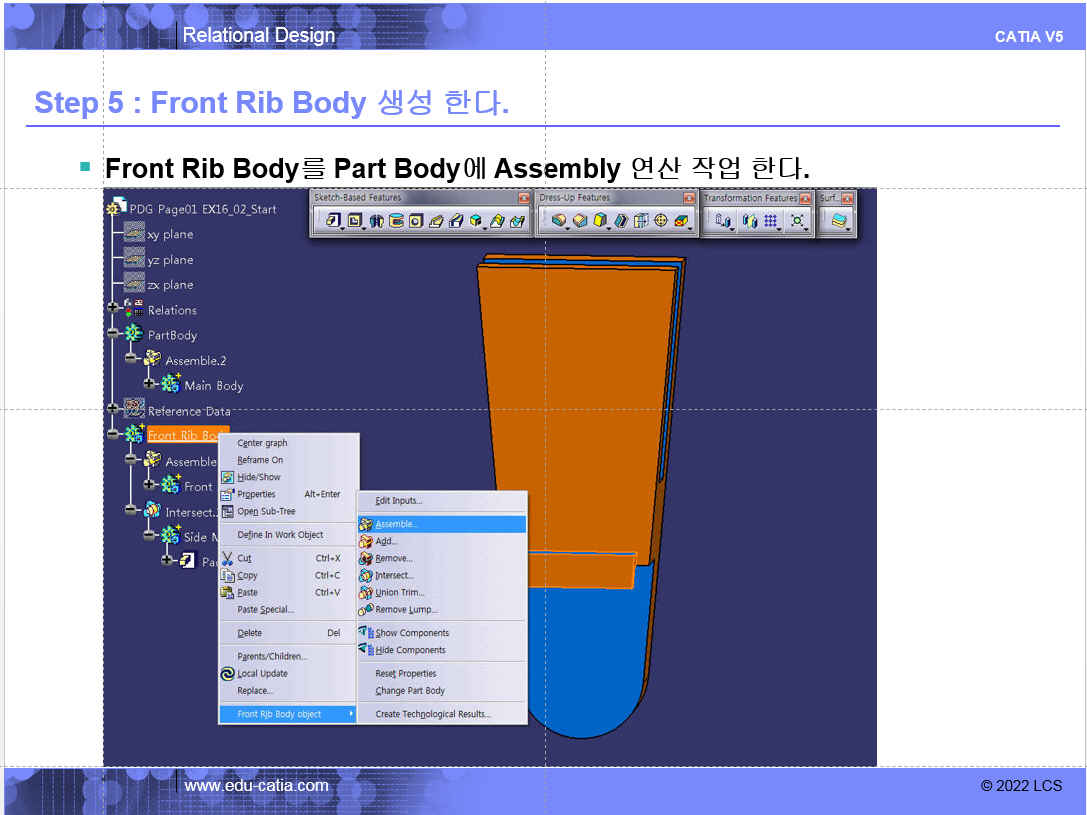
Task: Select the Pocket tool icon
Action: point(354,221)
